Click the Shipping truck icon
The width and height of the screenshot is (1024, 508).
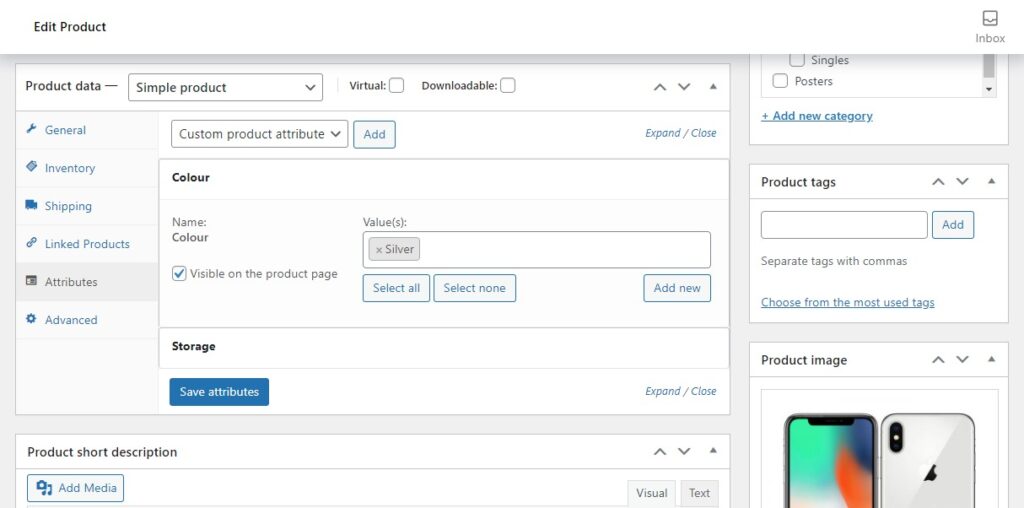point(31,205)
